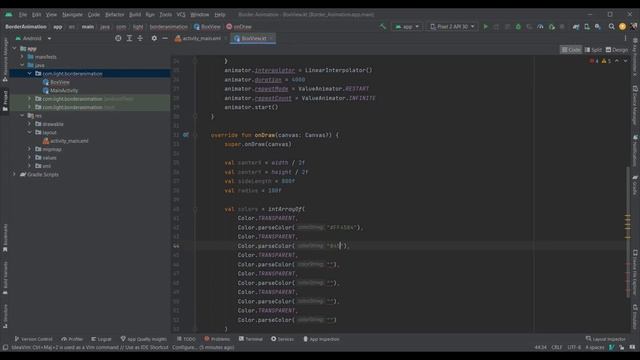Collapse the highlighted com.light.borderanimation package
Viewport: 640px width, 360px height.
pyautogui.click(x=29, y=73)
